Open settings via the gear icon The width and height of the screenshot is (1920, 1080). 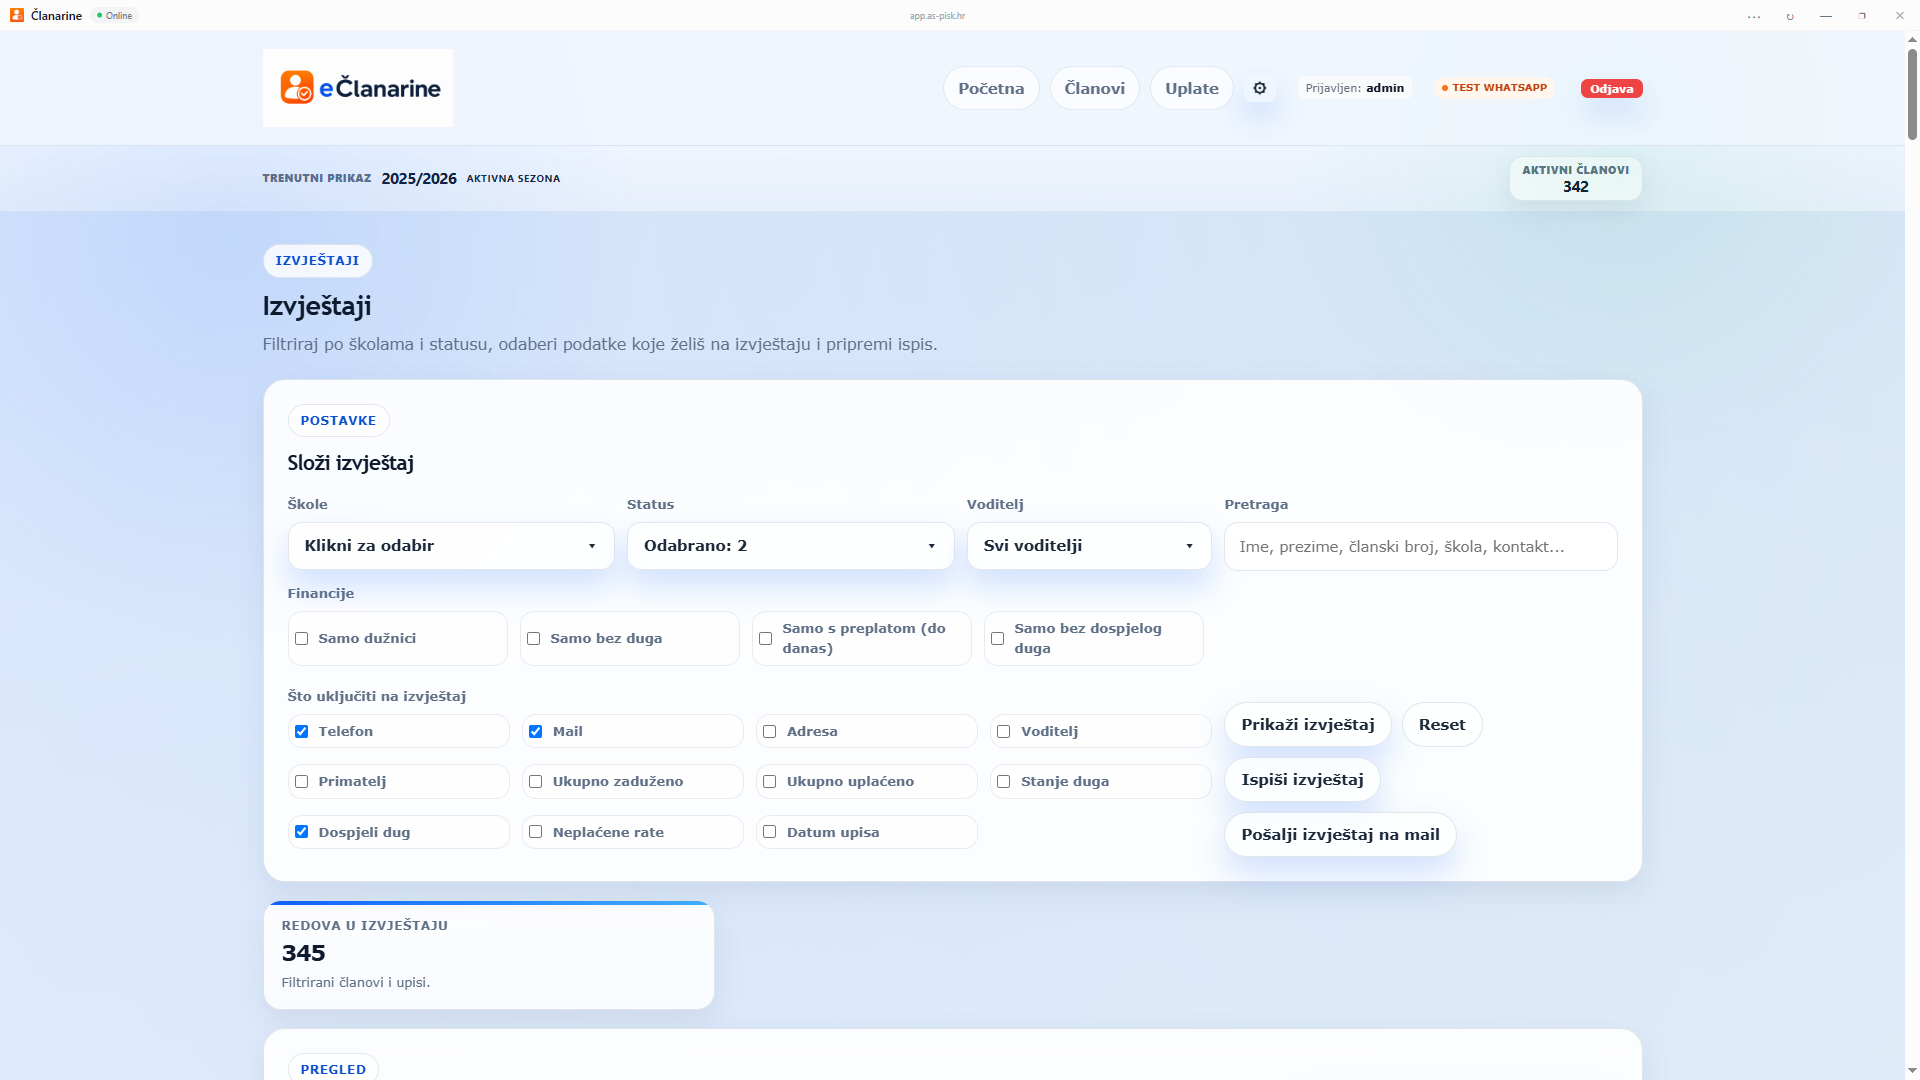(x=1260, y=88)
